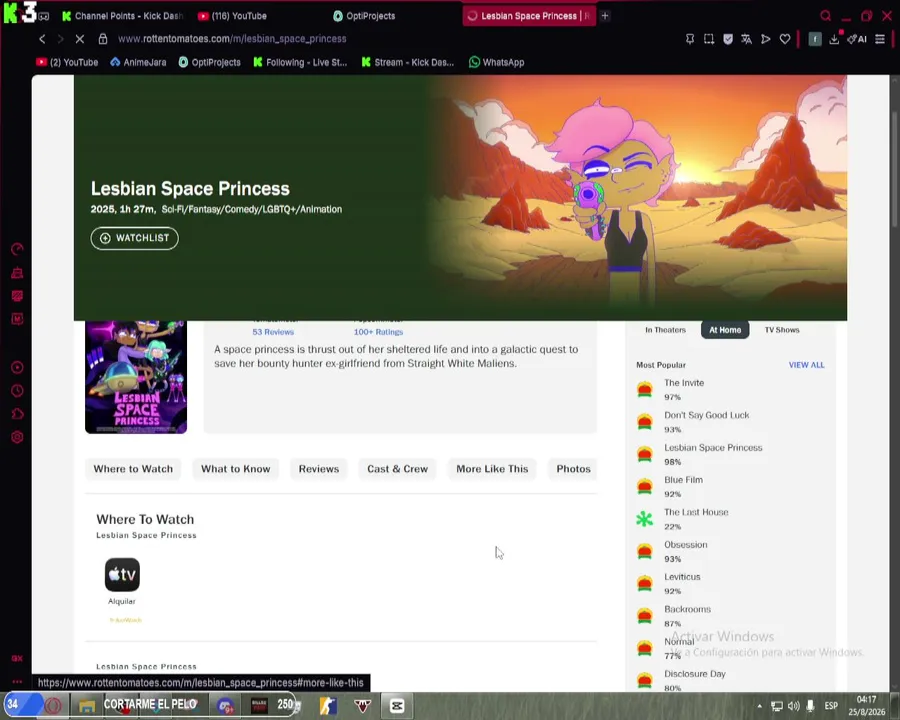This screenshot has width=900, height=720.
Task: Open Backrooms in the popular list
Action: coord(687,609)
